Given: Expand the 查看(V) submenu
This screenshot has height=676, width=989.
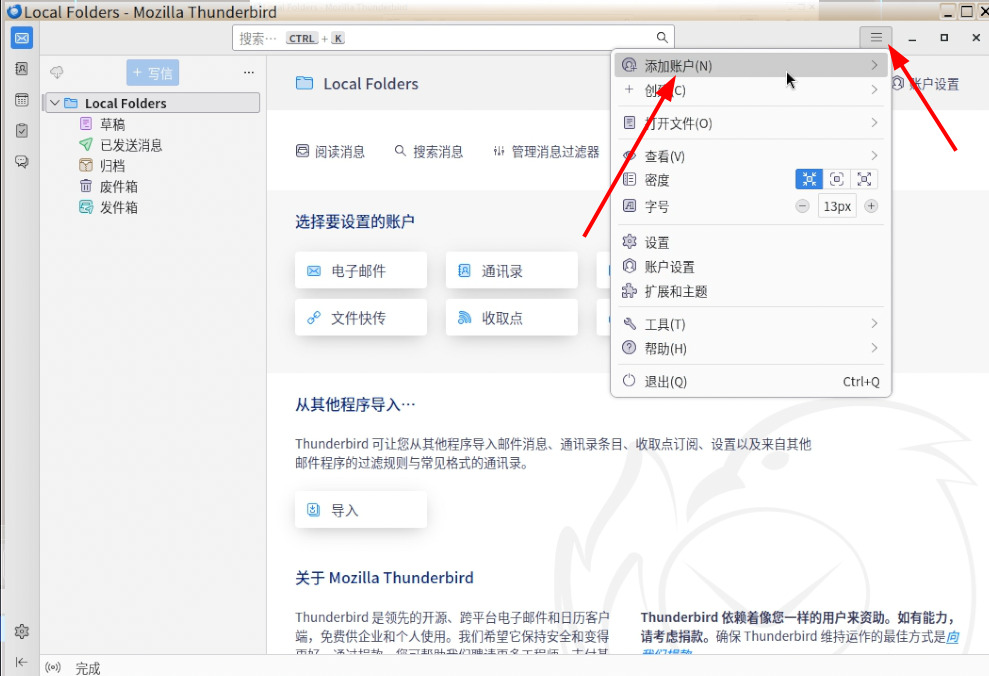Looking at the screenshot, I should tap(751, 156).
